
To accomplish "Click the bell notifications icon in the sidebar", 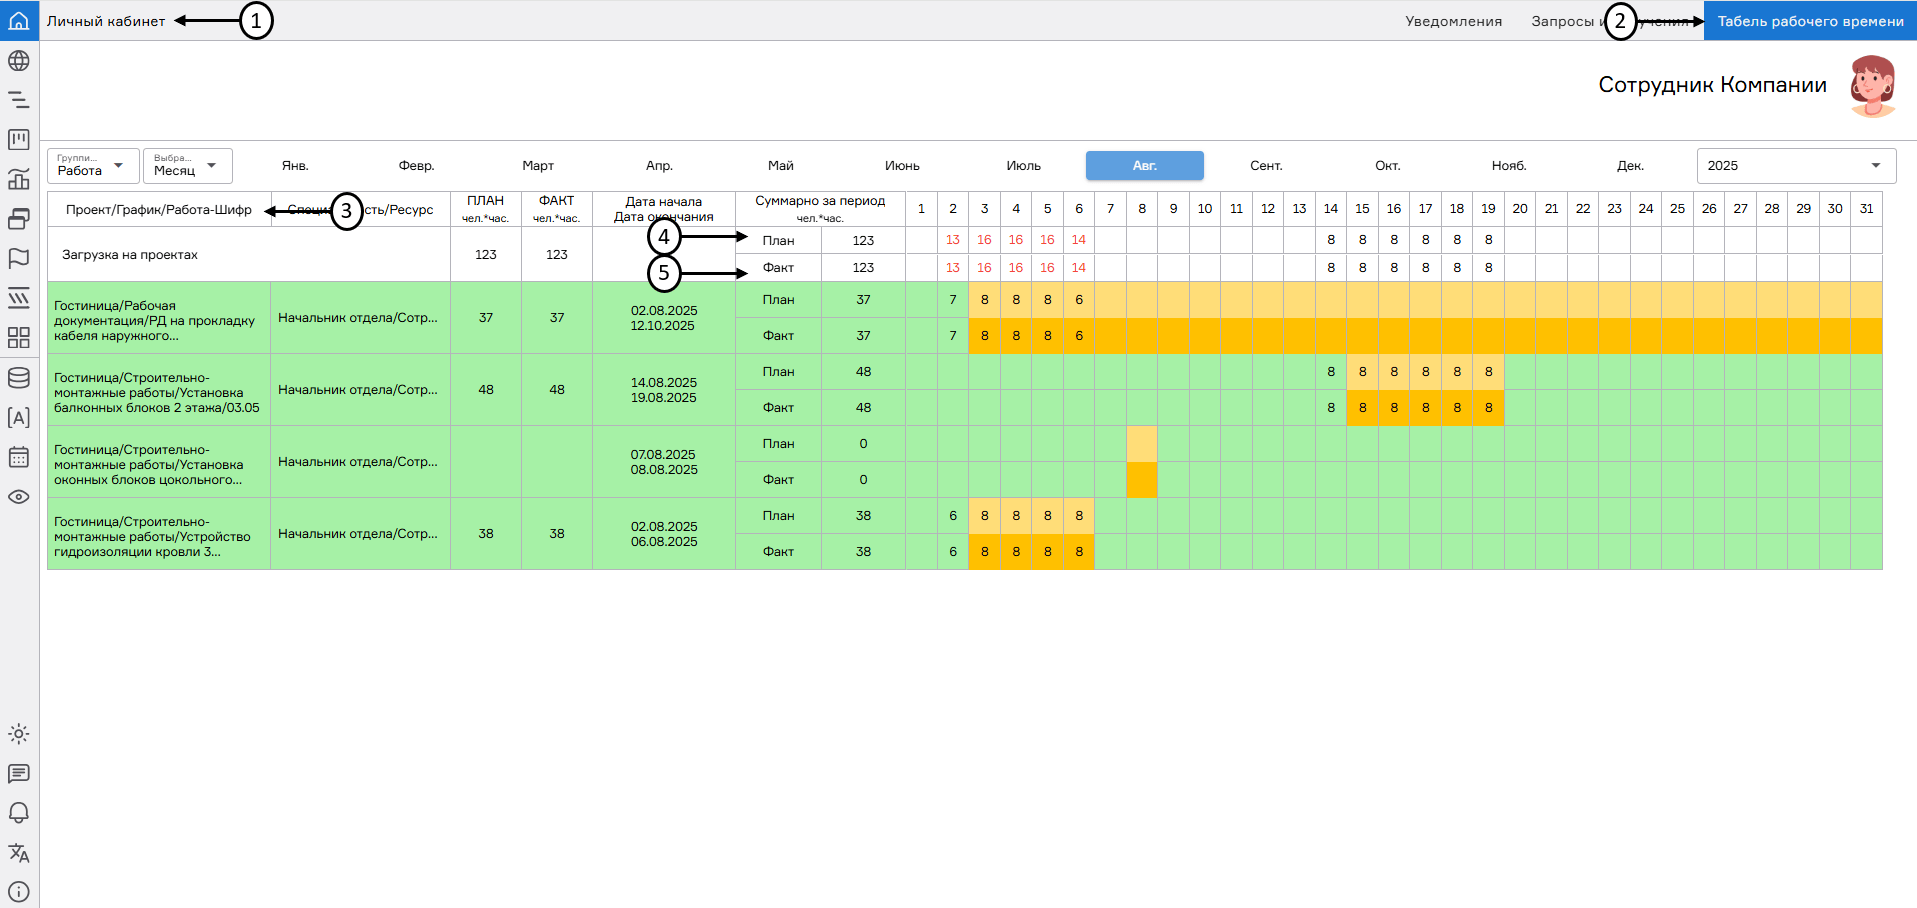I will point(19,813).
